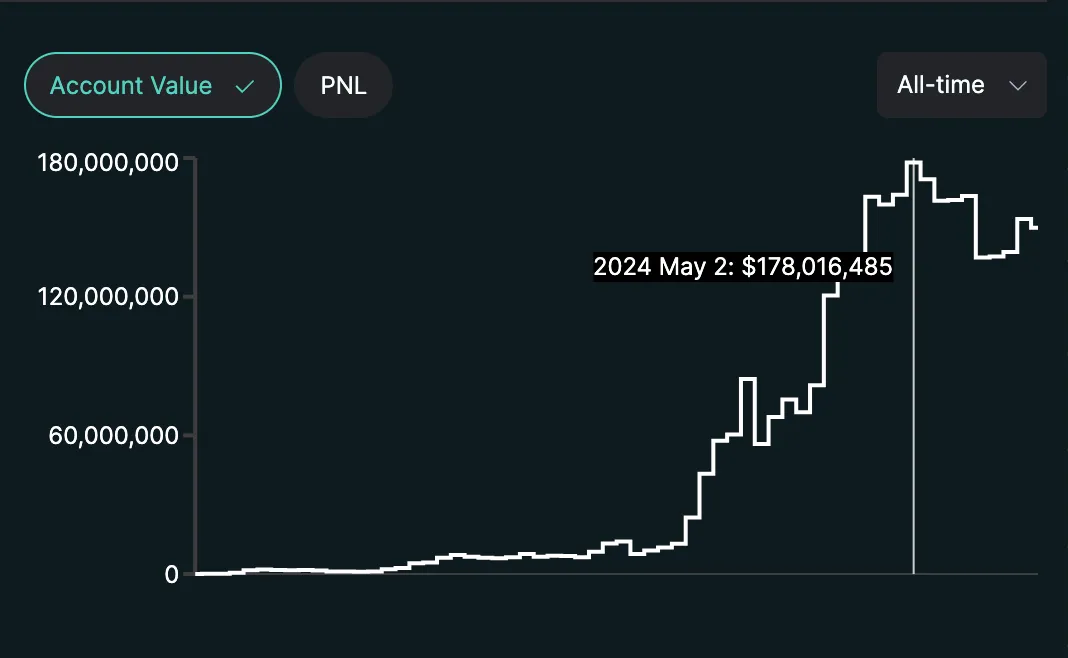Click the checkmark icon in Account Value

click(x=245, y=86)
